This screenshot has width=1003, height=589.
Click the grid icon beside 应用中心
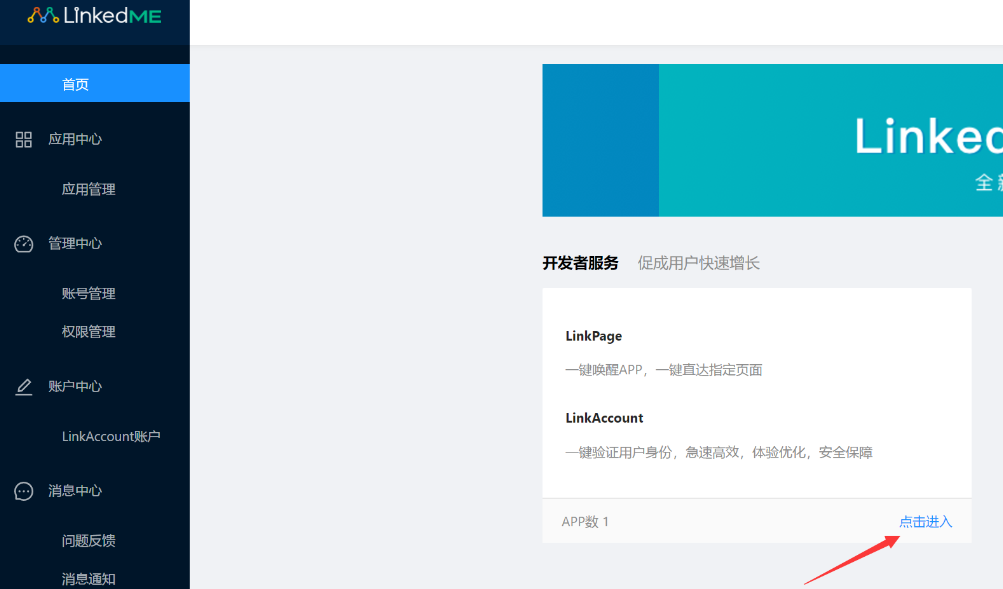click(24, 139)
